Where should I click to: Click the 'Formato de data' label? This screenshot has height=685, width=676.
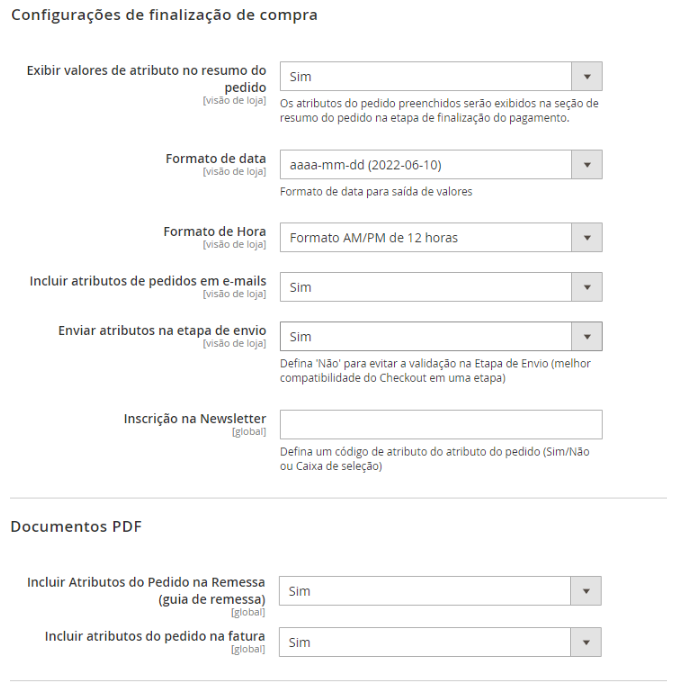point(216,158)
